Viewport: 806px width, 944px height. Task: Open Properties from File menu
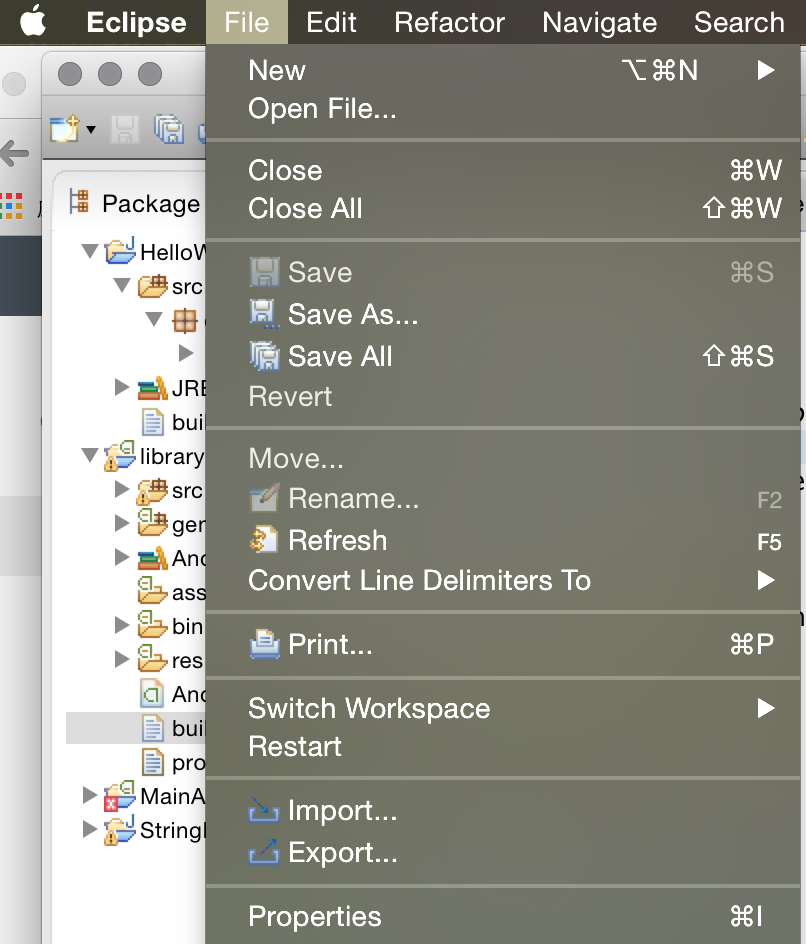tap(503, 917)
